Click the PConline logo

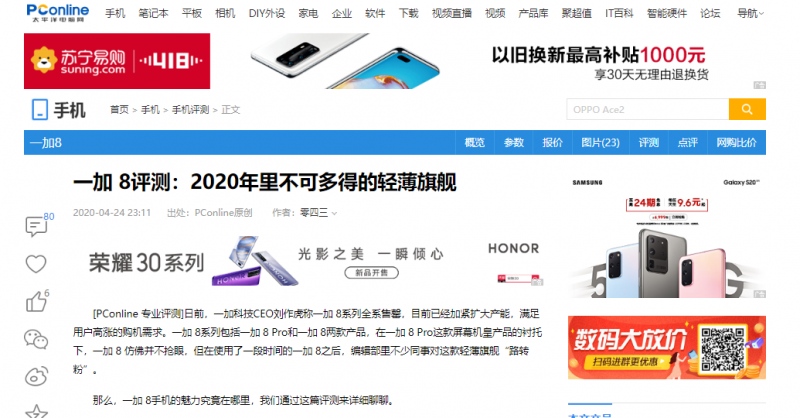(x=58, y=13)
